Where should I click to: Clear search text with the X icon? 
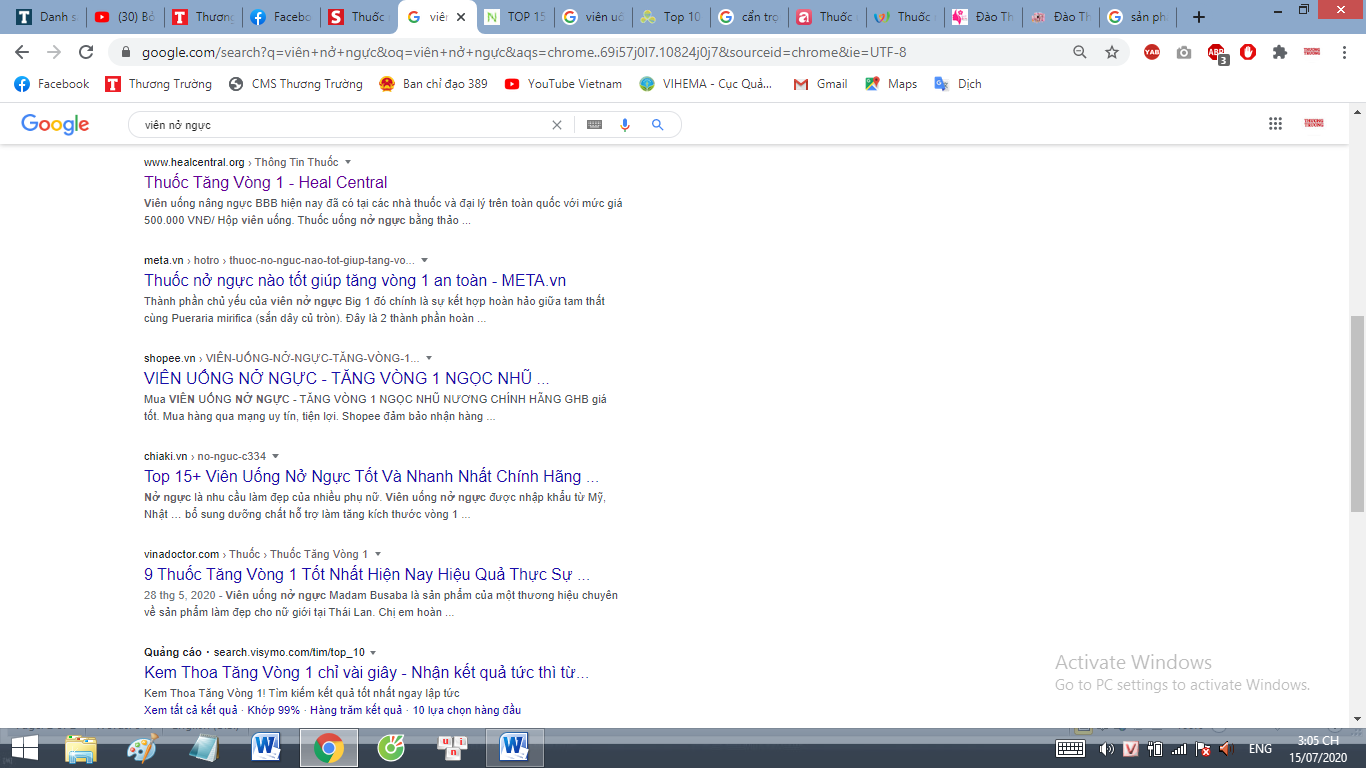coord(557,125)
